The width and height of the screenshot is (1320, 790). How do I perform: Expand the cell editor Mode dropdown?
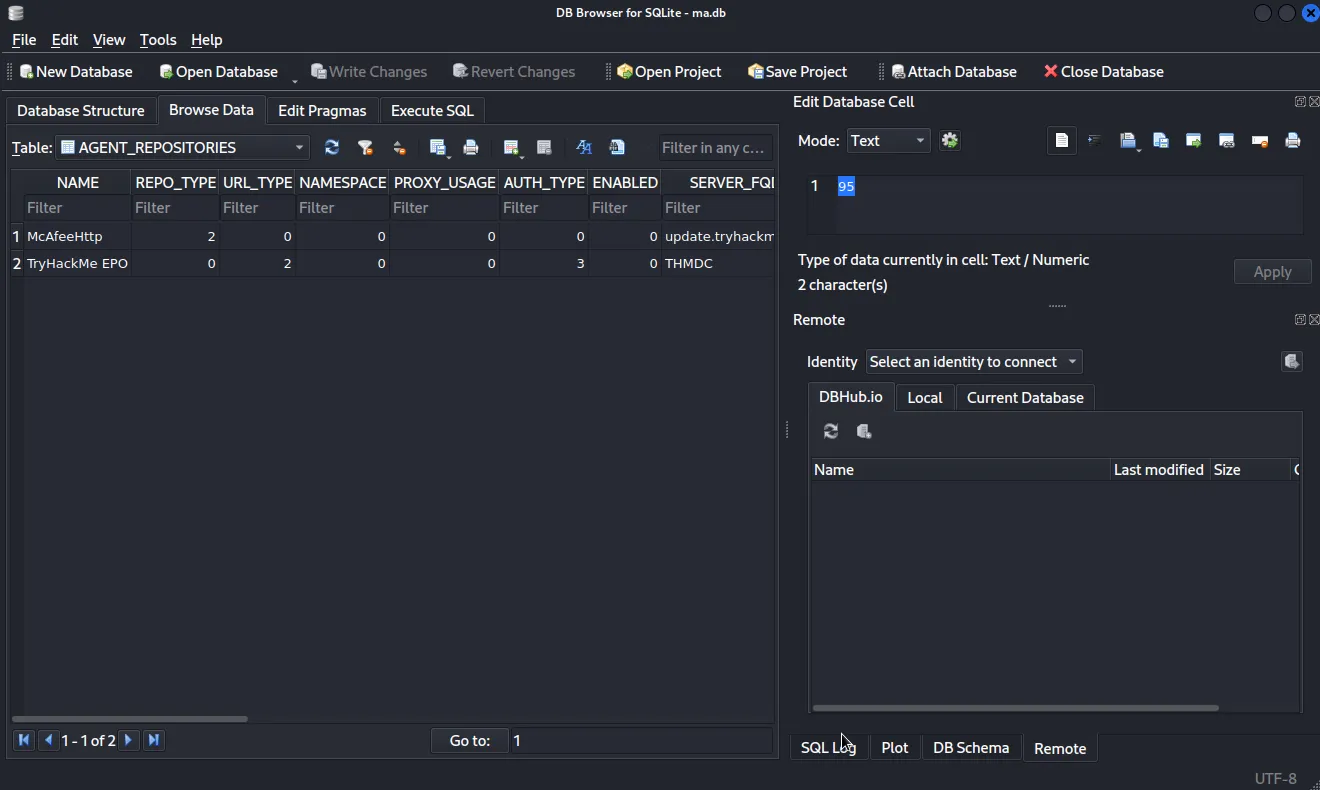tap(888, 141)
